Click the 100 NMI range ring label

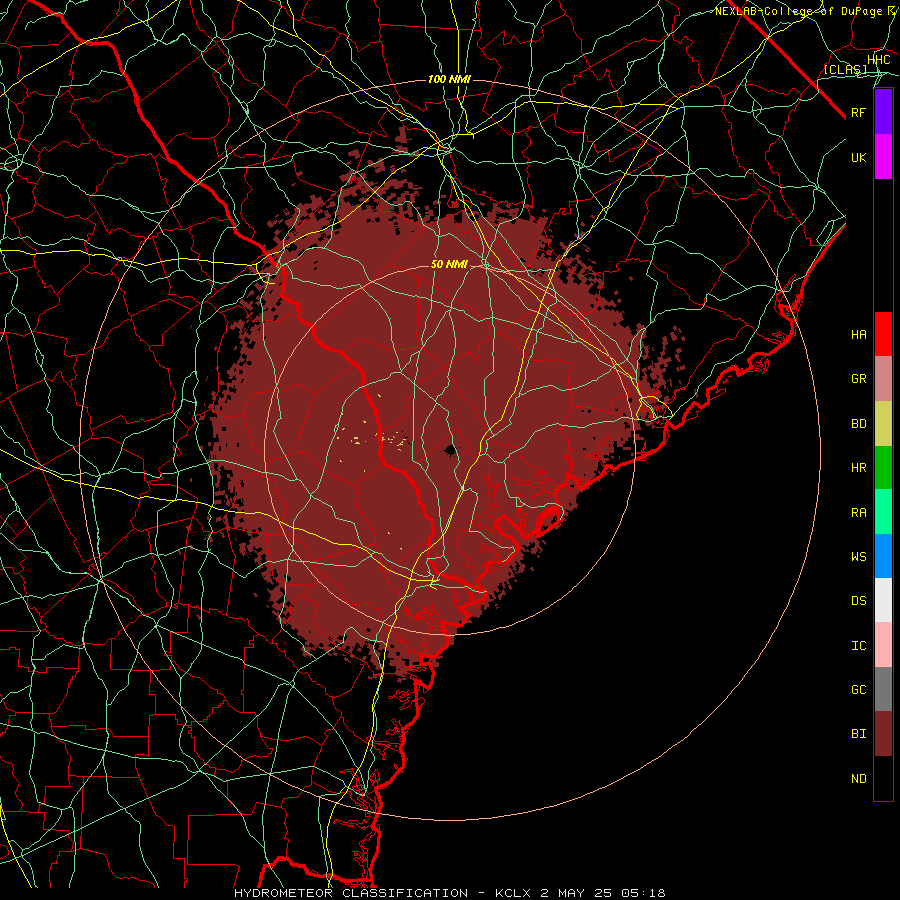[x=449, y=79]
